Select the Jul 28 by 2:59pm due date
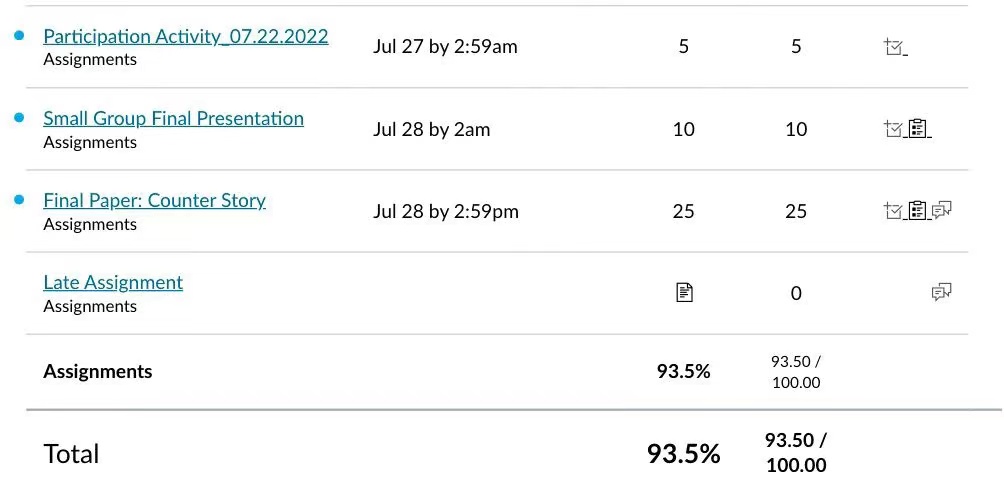 coord(446,211)
